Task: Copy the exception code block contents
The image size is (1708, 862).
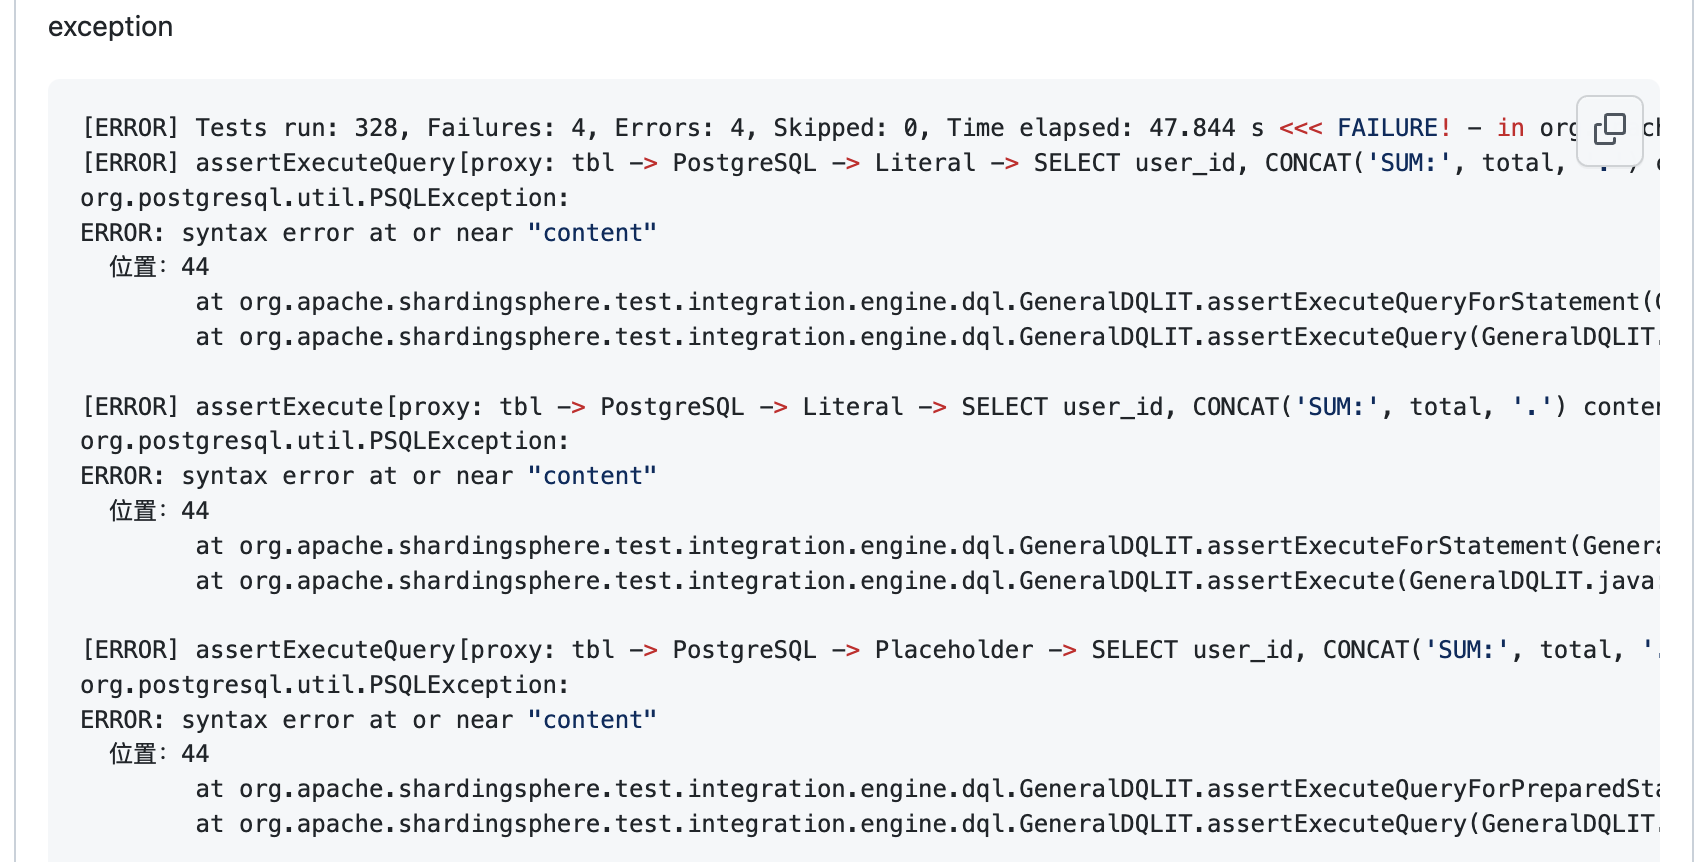Action: [x=1609, y=130]
